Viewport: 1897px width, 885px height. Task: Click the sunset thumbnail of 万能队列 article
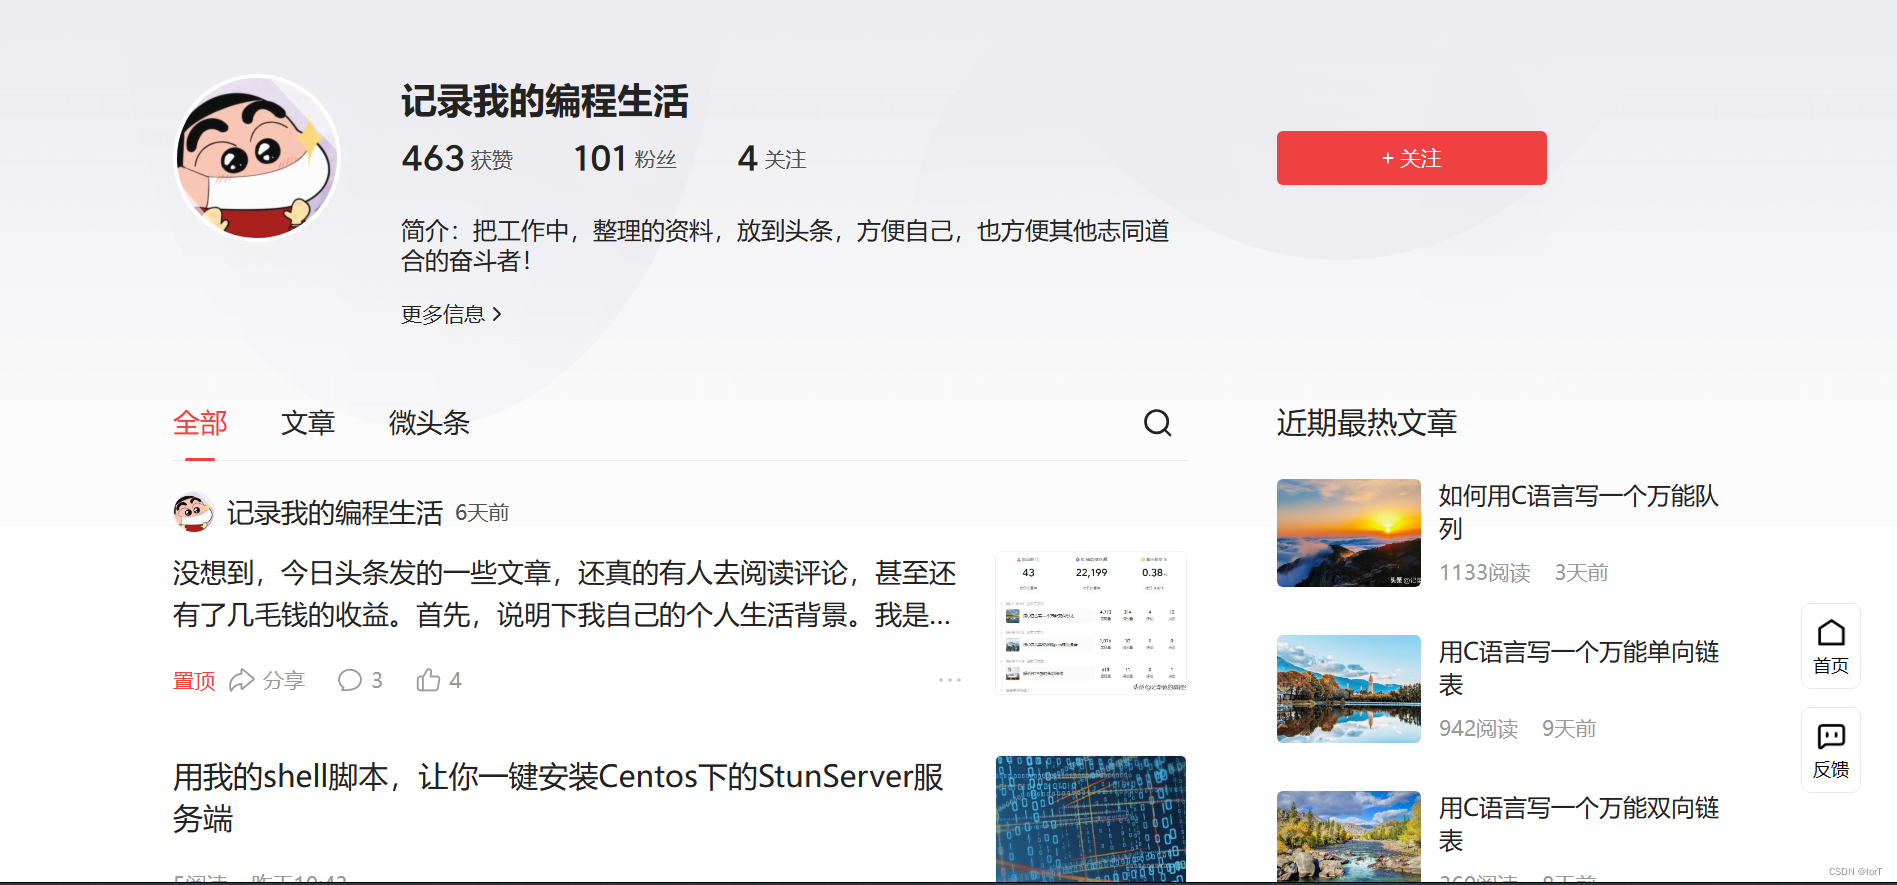[x=1349, y=533]
